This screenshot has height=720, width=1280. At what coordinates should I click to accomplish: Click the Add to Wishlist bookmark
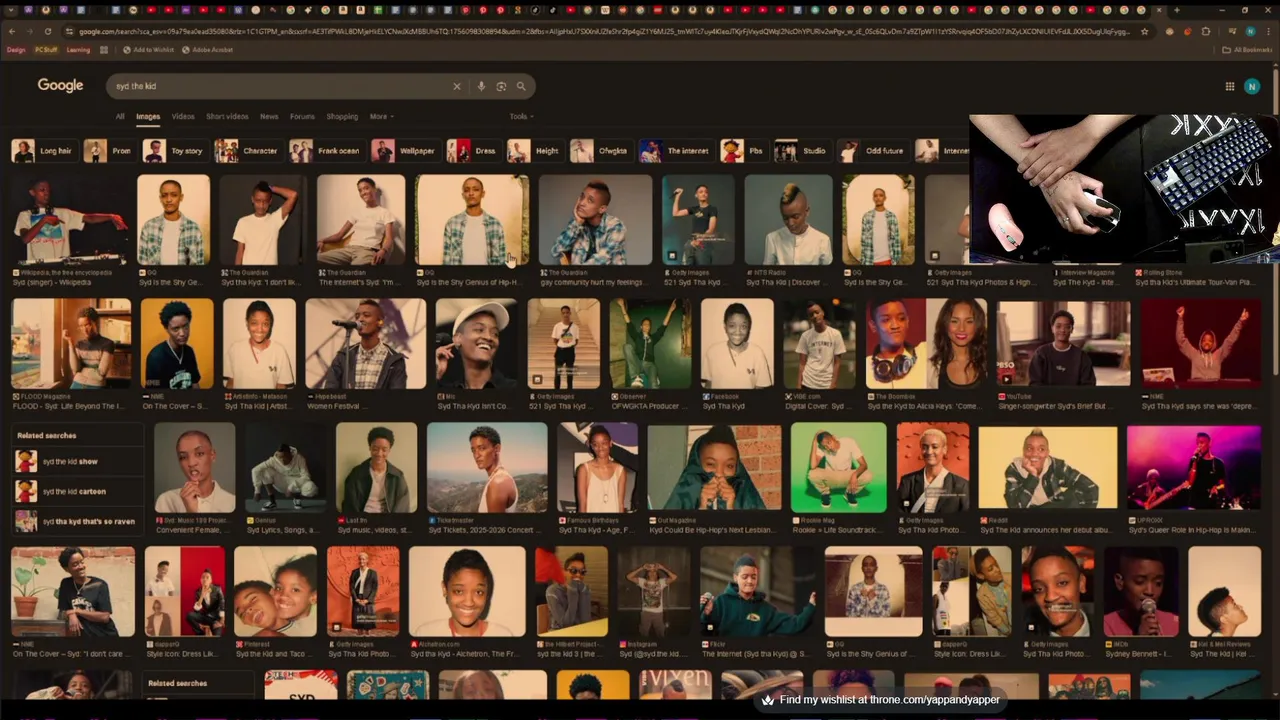[147, 49]
